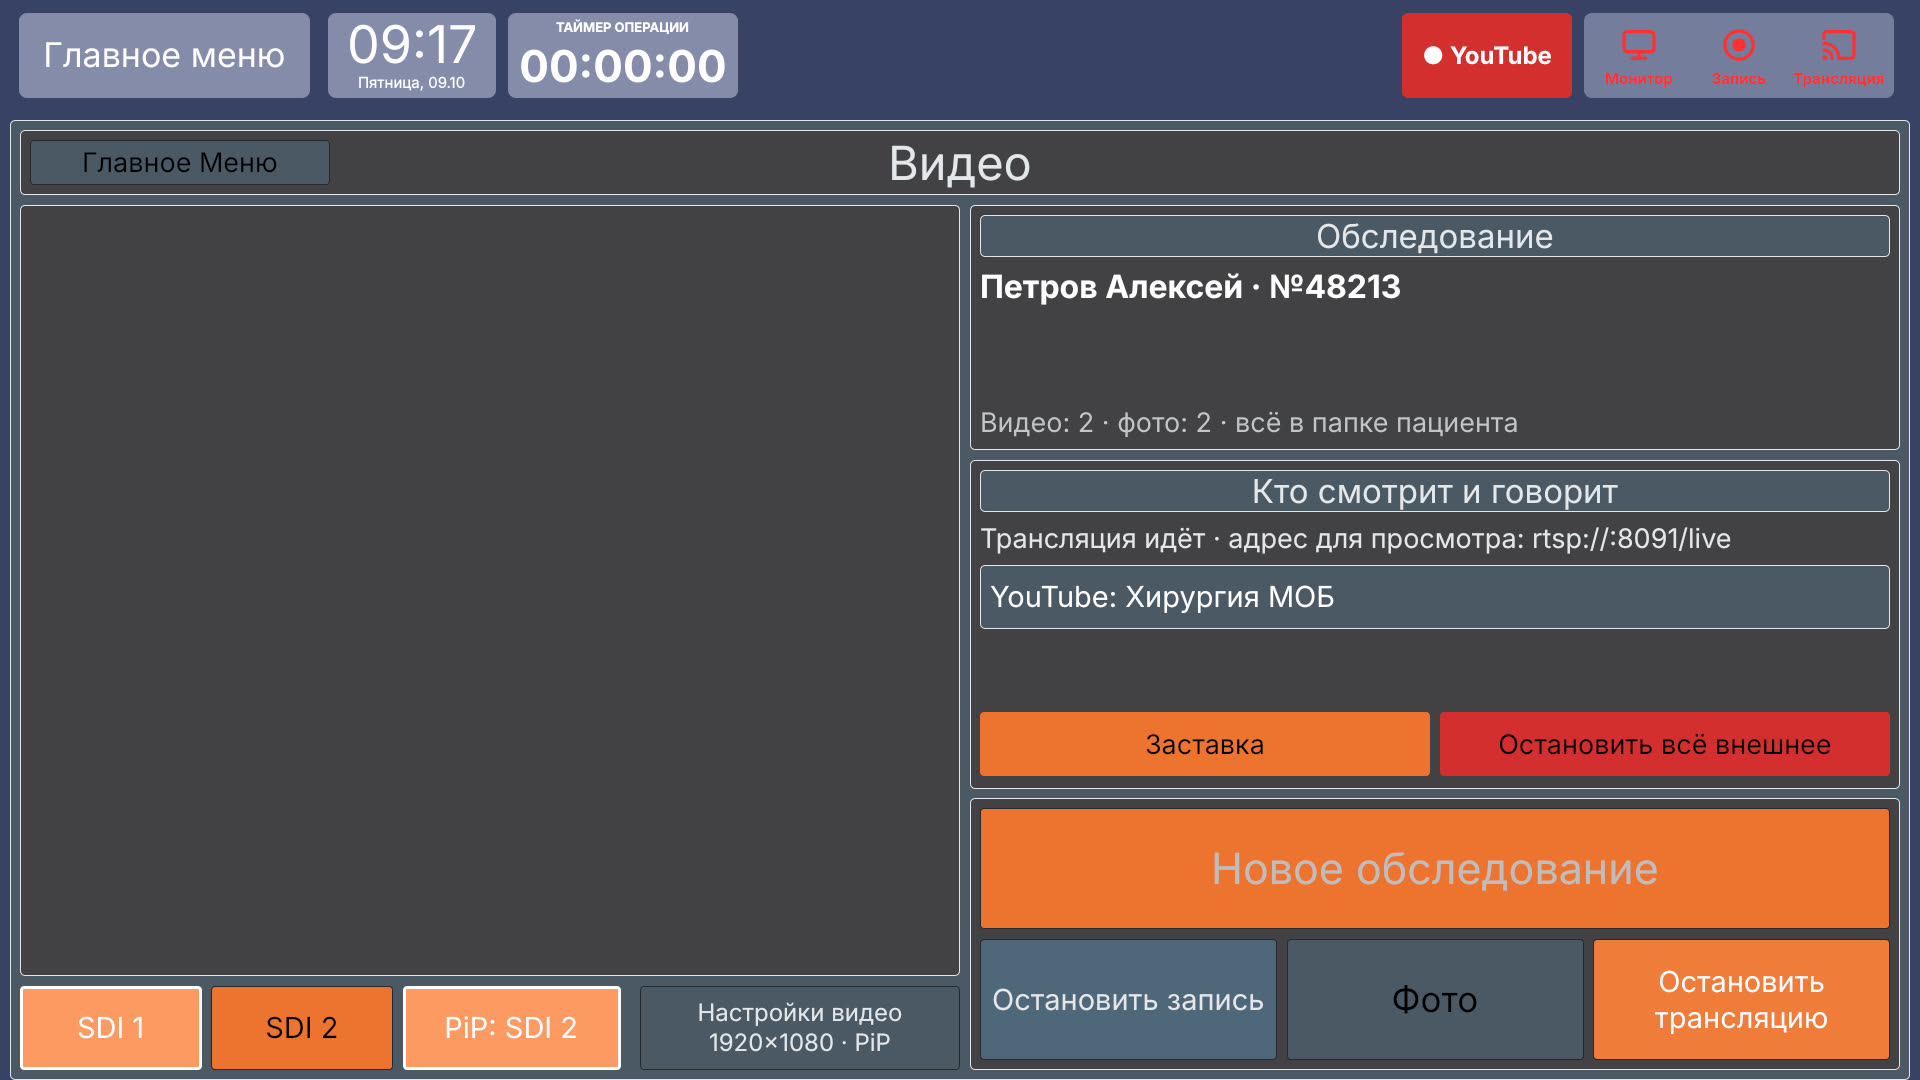Start Новое обследование
Image resolution: width=1920 pixels, height=1080 pixels.
click(1434, 868)
